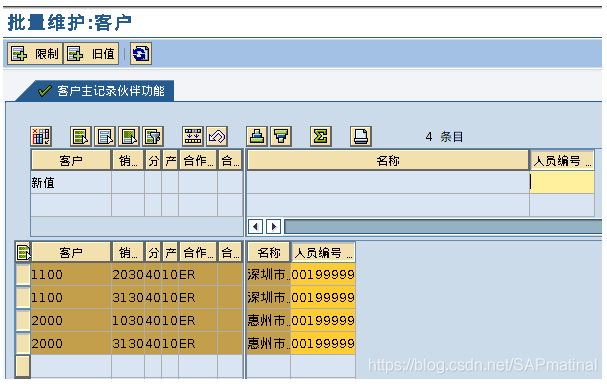Screen dimensions: 607x384
Task: Click the refresh icon in top toolbar
Action: [141, 53]
